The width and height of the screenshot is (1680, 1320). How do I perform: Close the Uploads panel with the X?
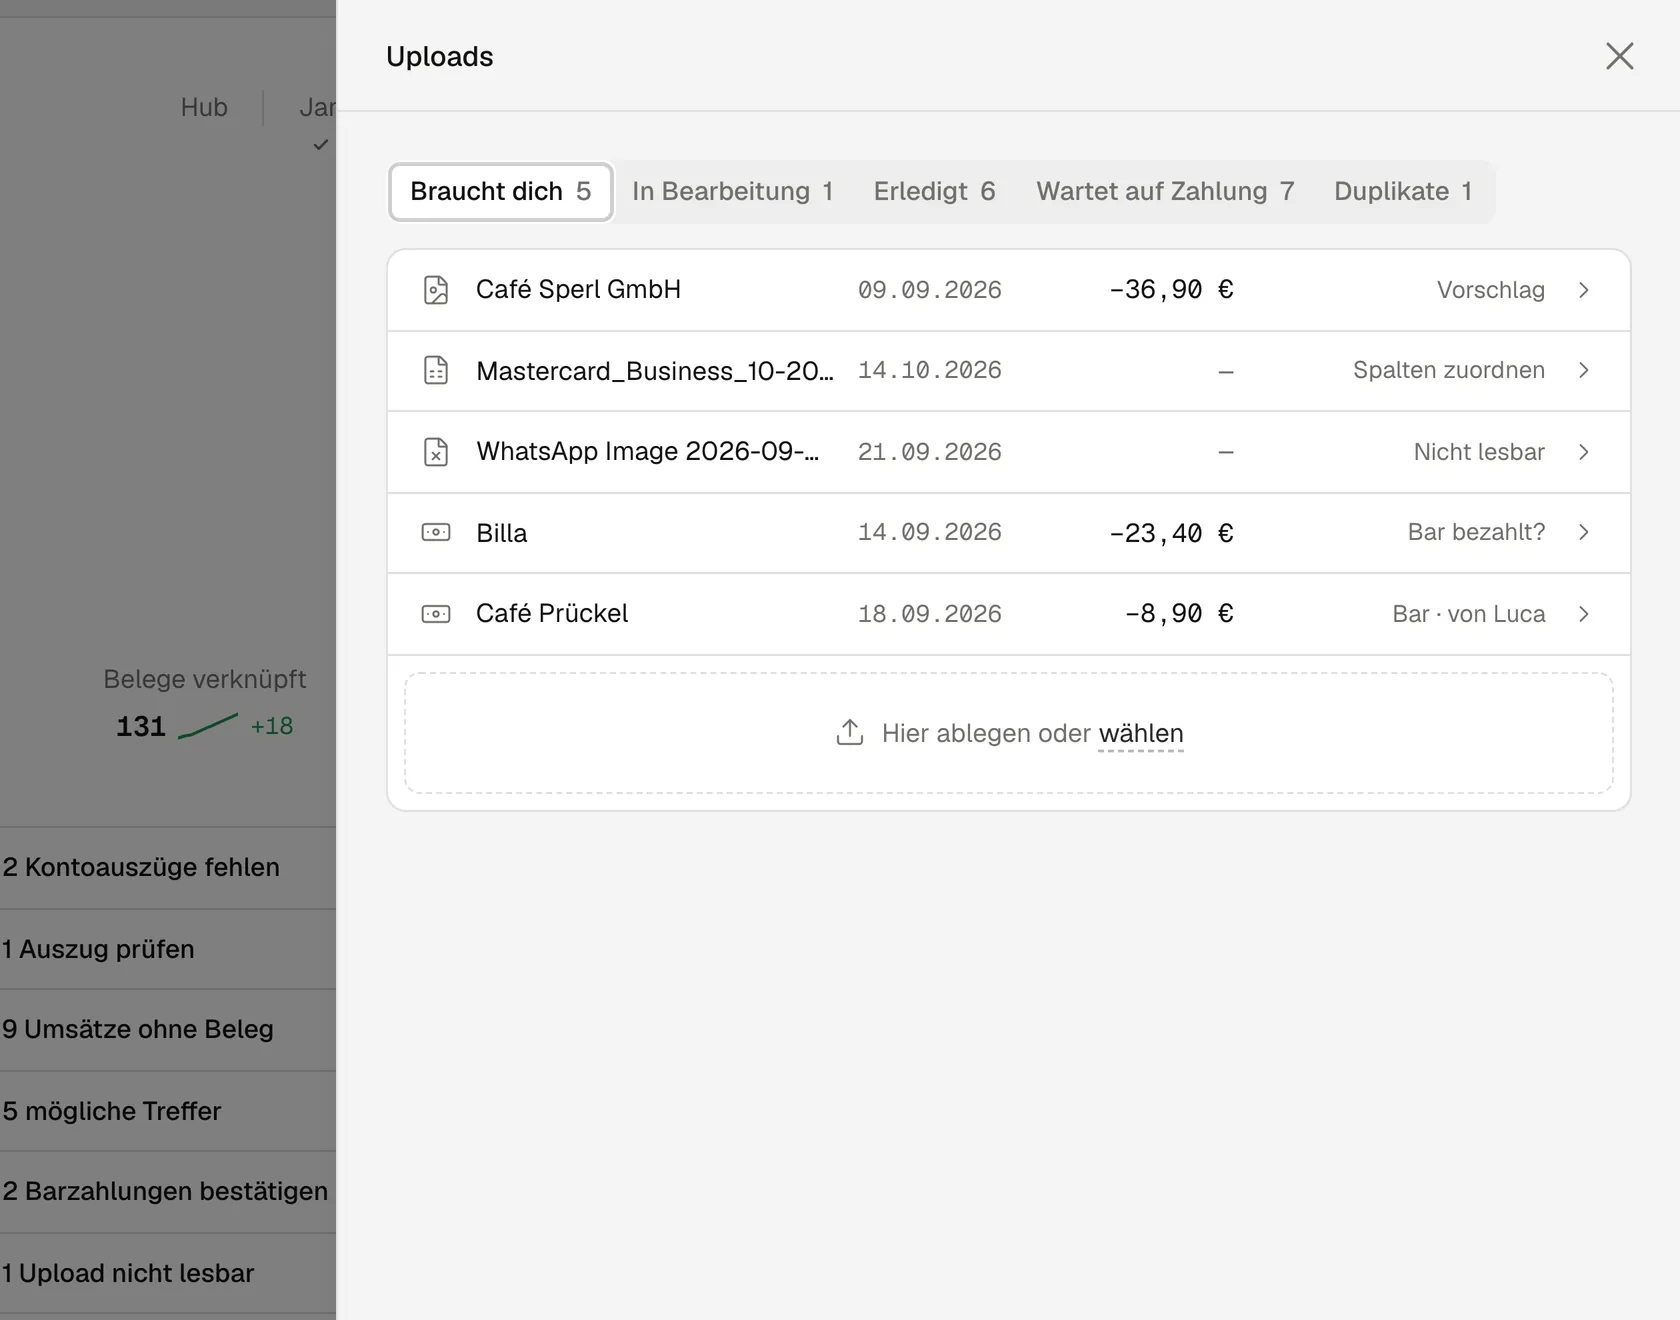click(x=1620, y=56)
